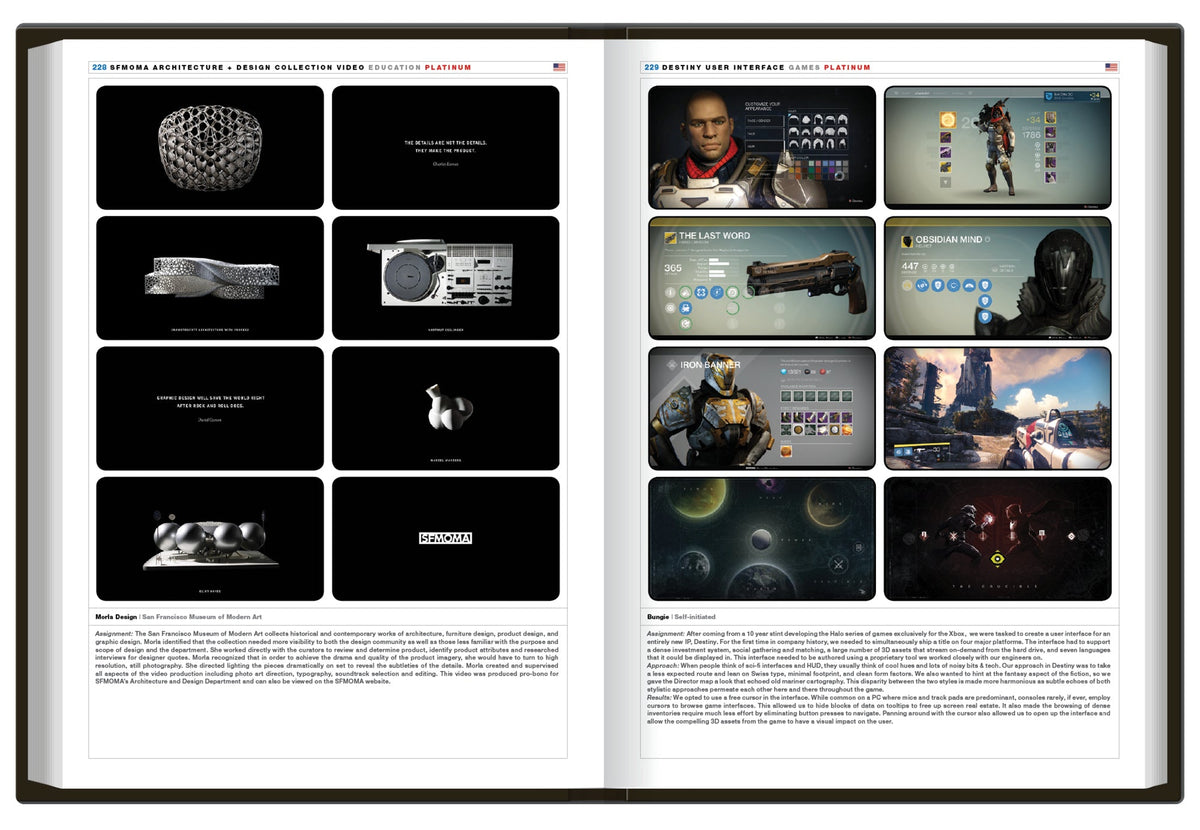
Task: Click 'San Francisco Museum of Modern Art' client credit
Action: pos(200,617)
